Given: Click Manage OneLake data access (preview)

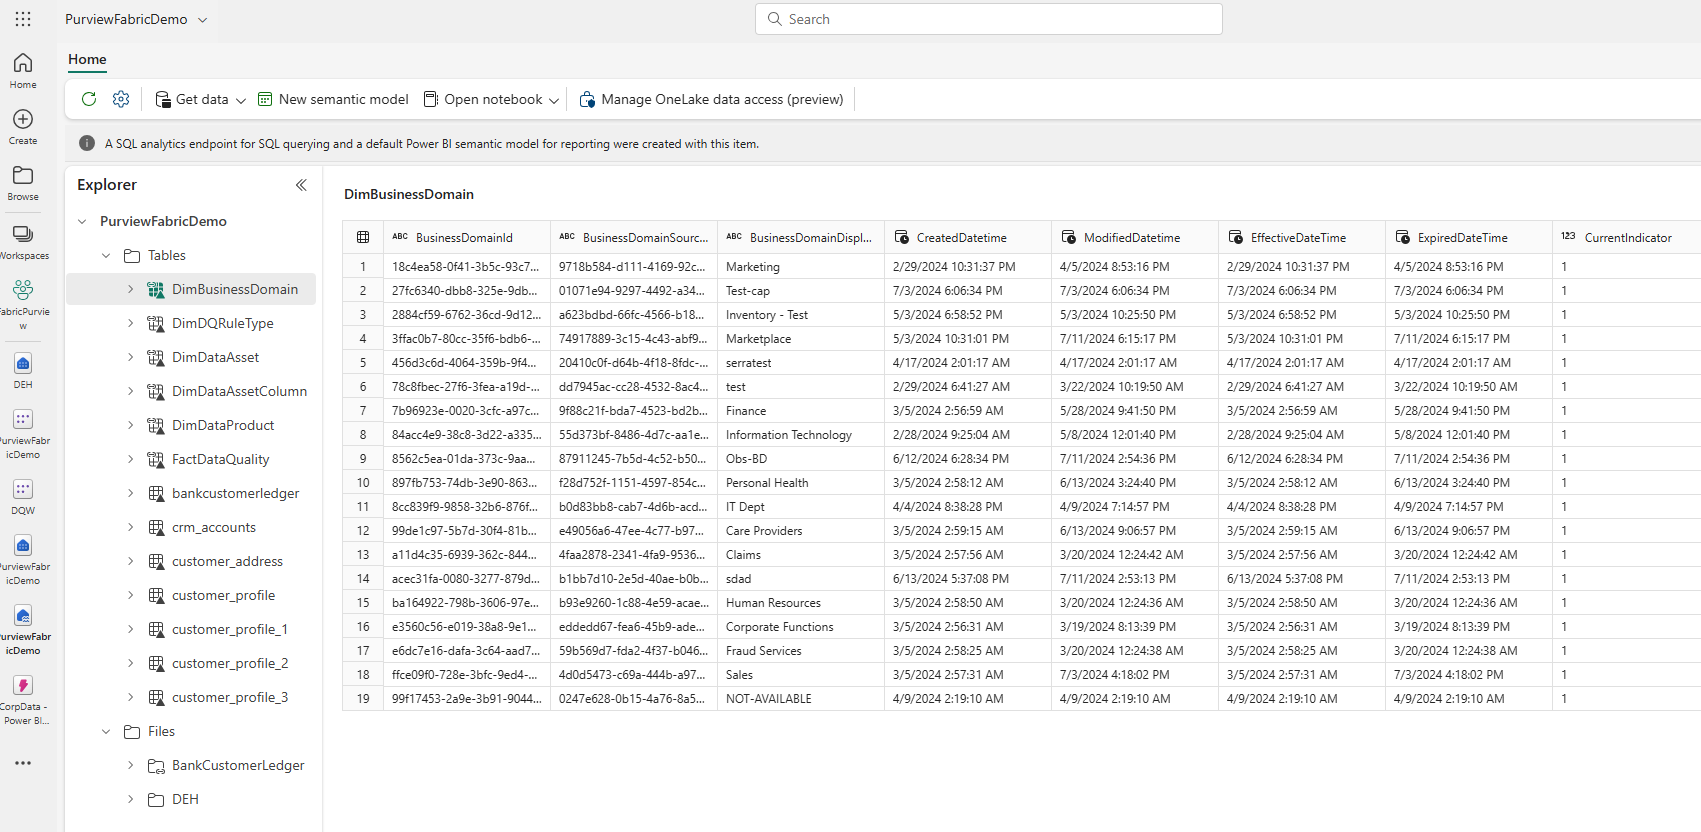Looking at the screenshot, I should coord(711,99).
